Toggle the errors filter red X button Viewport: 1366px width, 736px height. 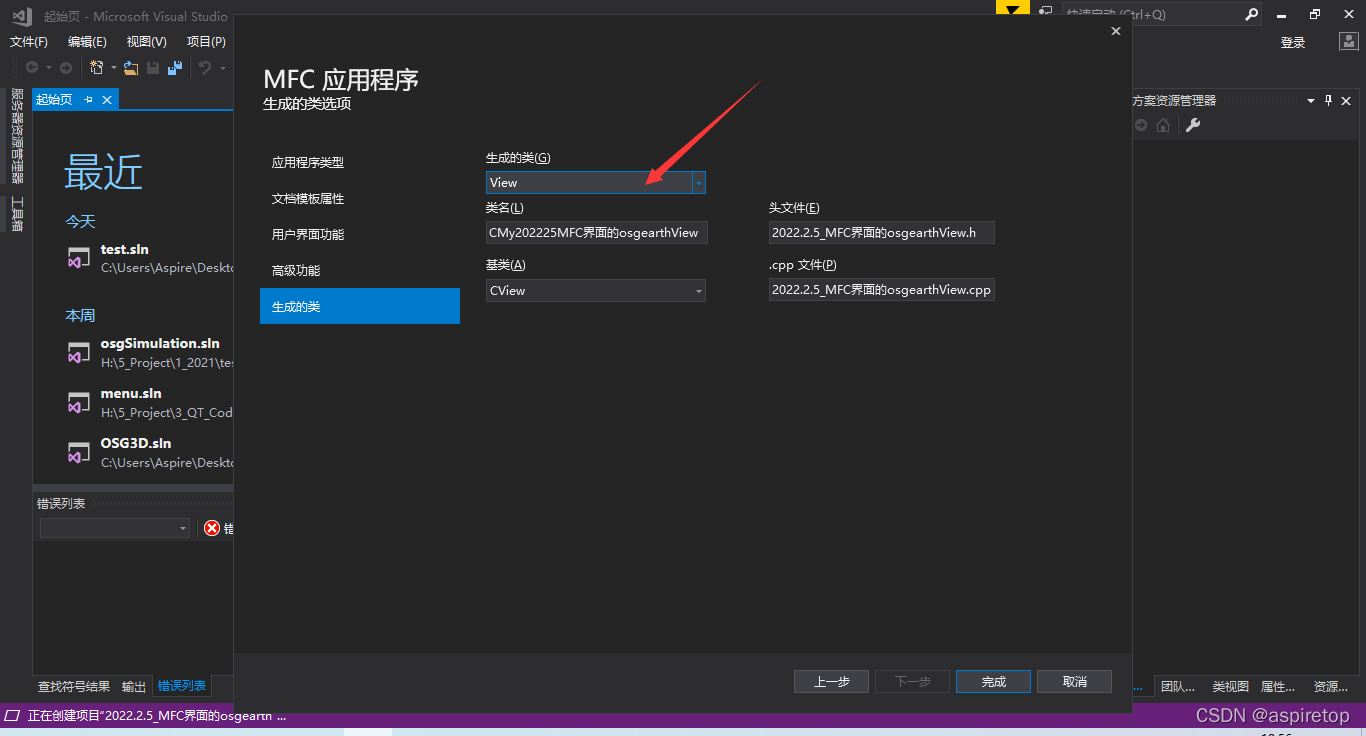tap(212, 528)
